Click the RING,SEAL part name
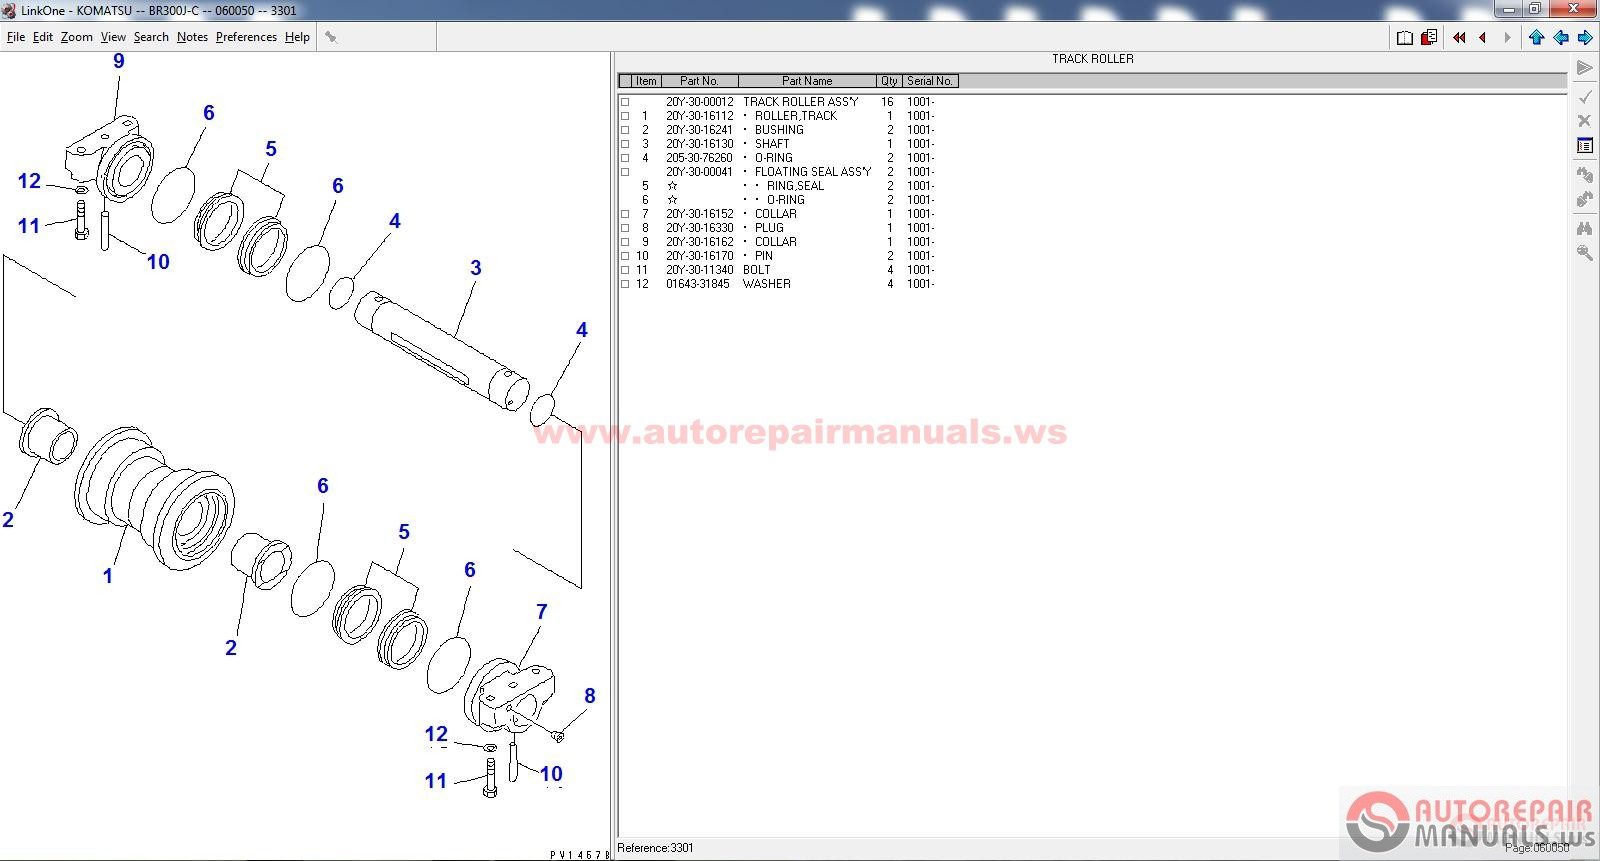The height and width of the screenshot is (861, 1600). 796,186
